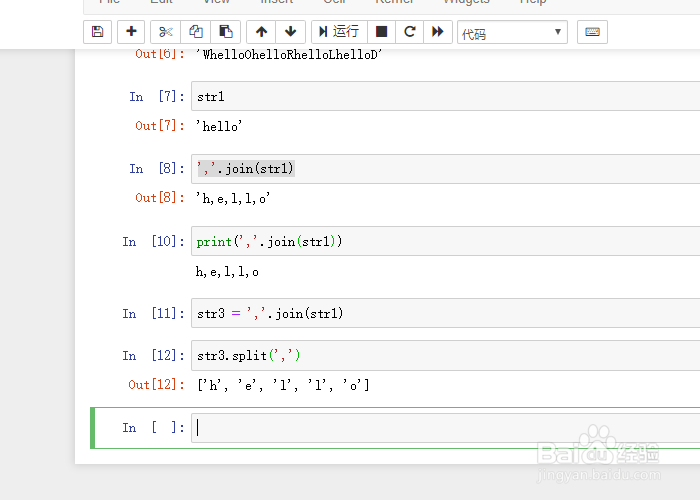The image size is (700, 500).
Task: Click the str3.split(',') code cell
Action: (446, 355)
